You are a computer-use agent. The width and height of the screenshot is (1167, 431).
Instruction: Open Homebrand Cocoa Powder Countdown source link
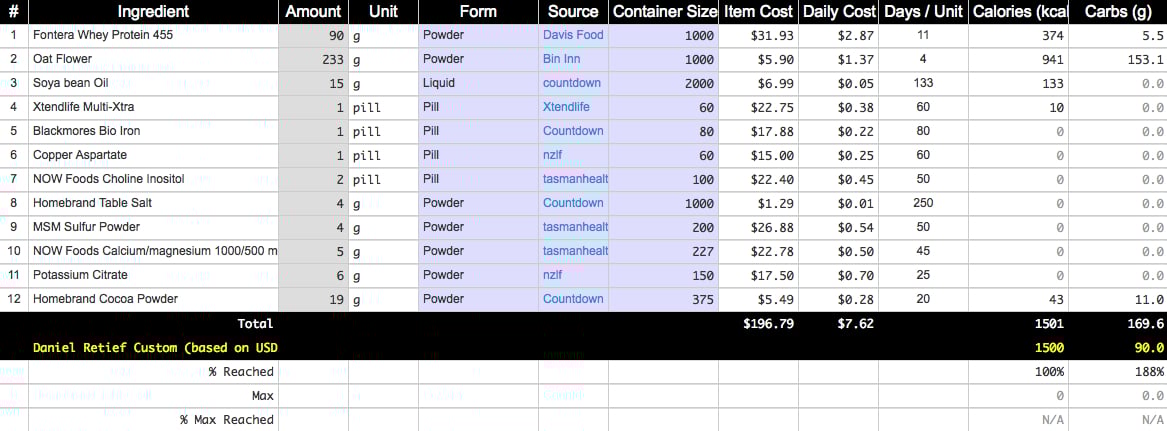point(573,298)
